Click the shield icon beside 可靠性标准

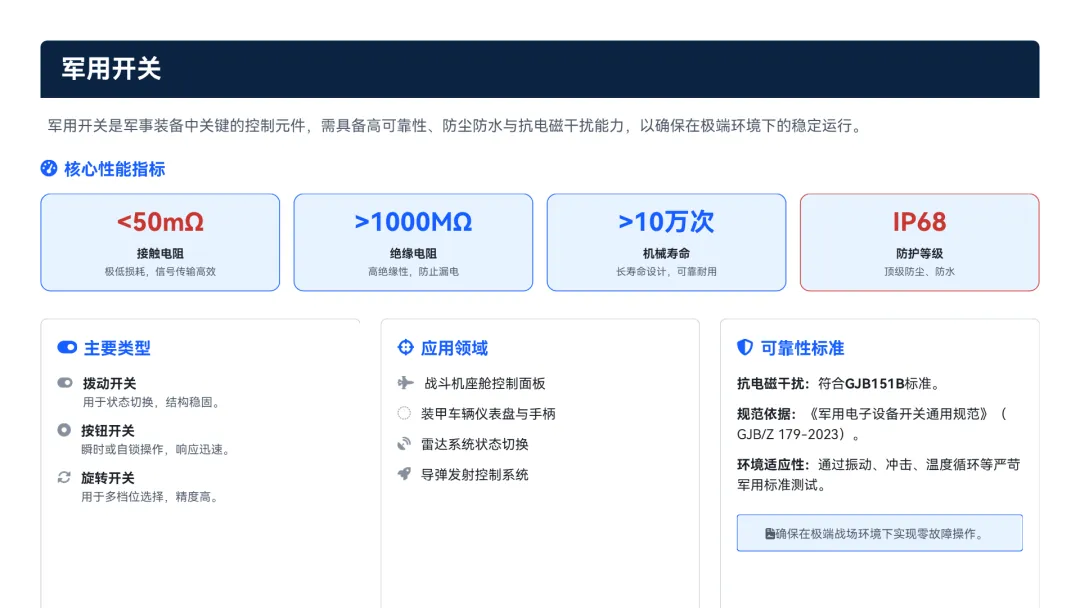coord(745,348)
